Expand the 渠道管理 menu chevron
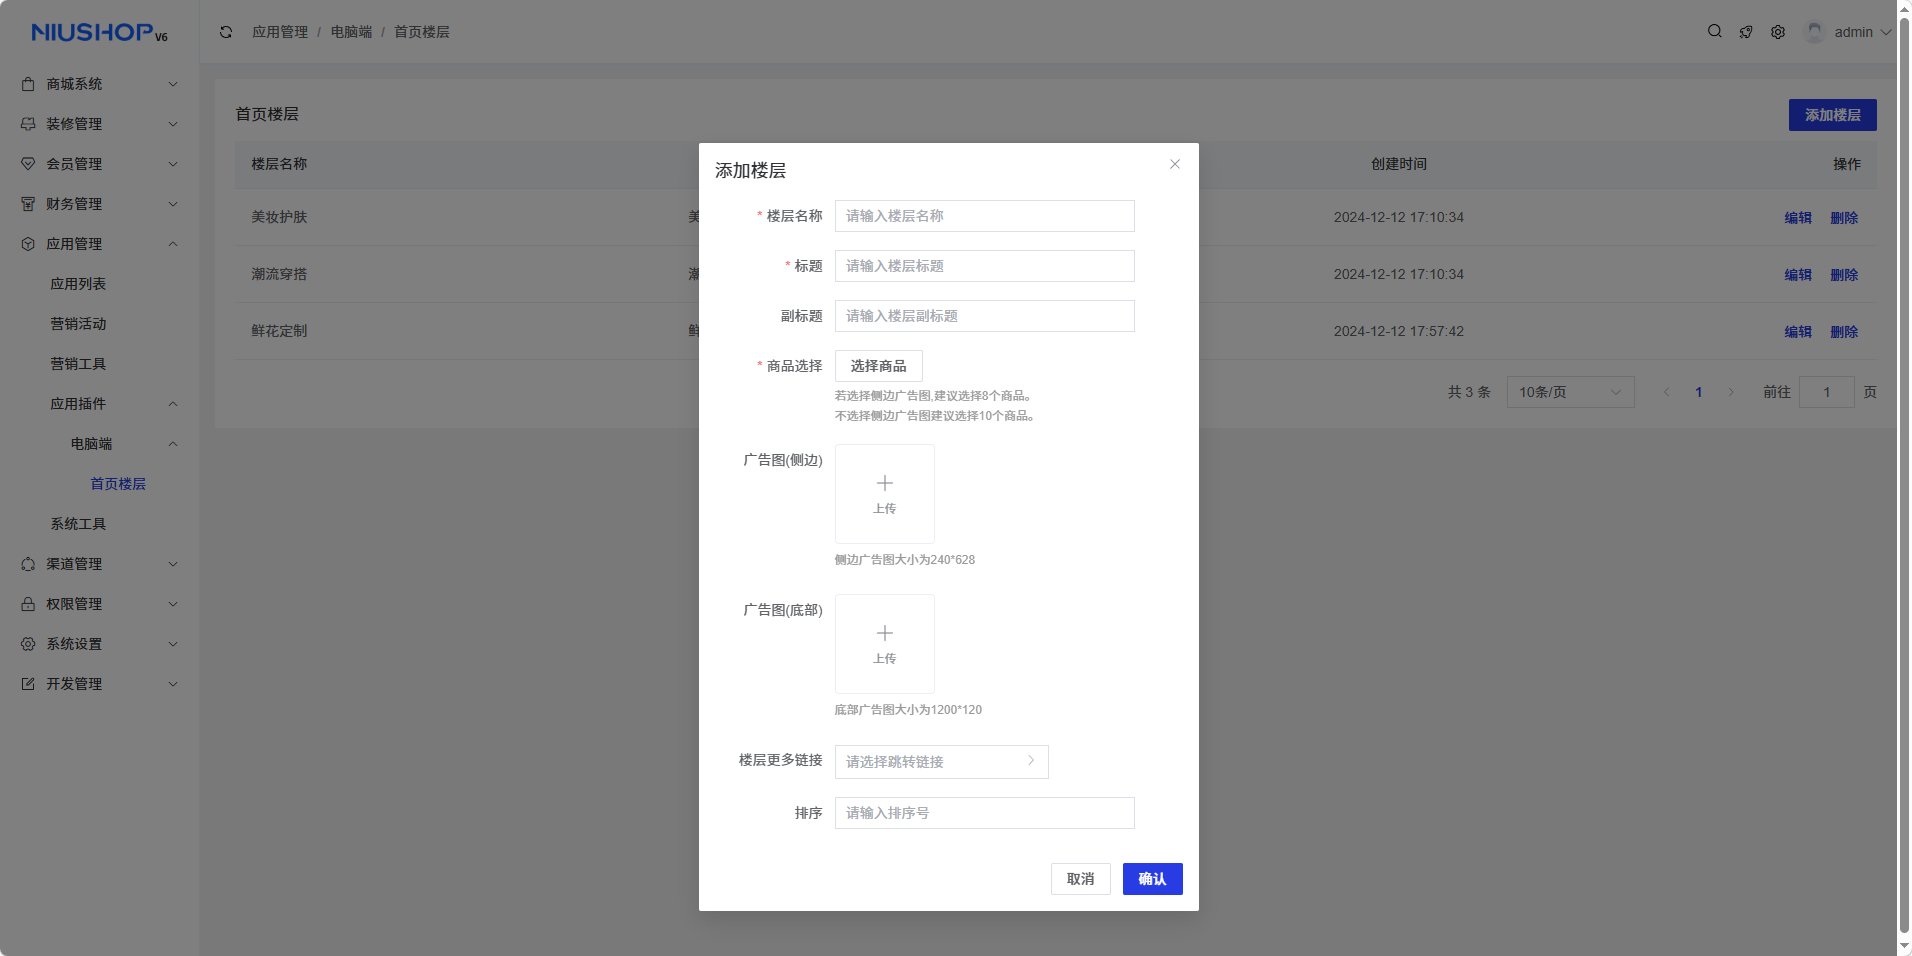The image size is (1912, 956). [173, 564]
